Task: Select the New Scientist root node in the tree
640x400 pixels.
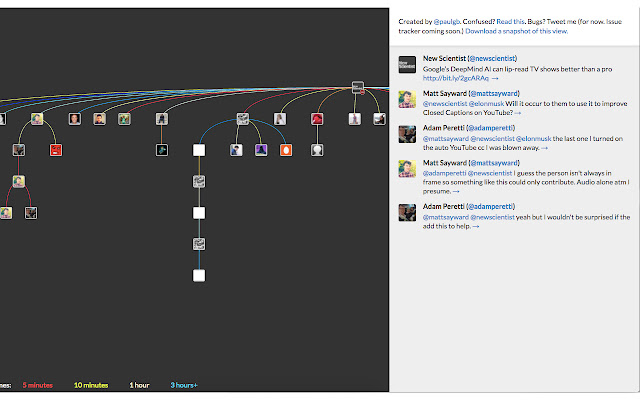Action: click(358, 87)
